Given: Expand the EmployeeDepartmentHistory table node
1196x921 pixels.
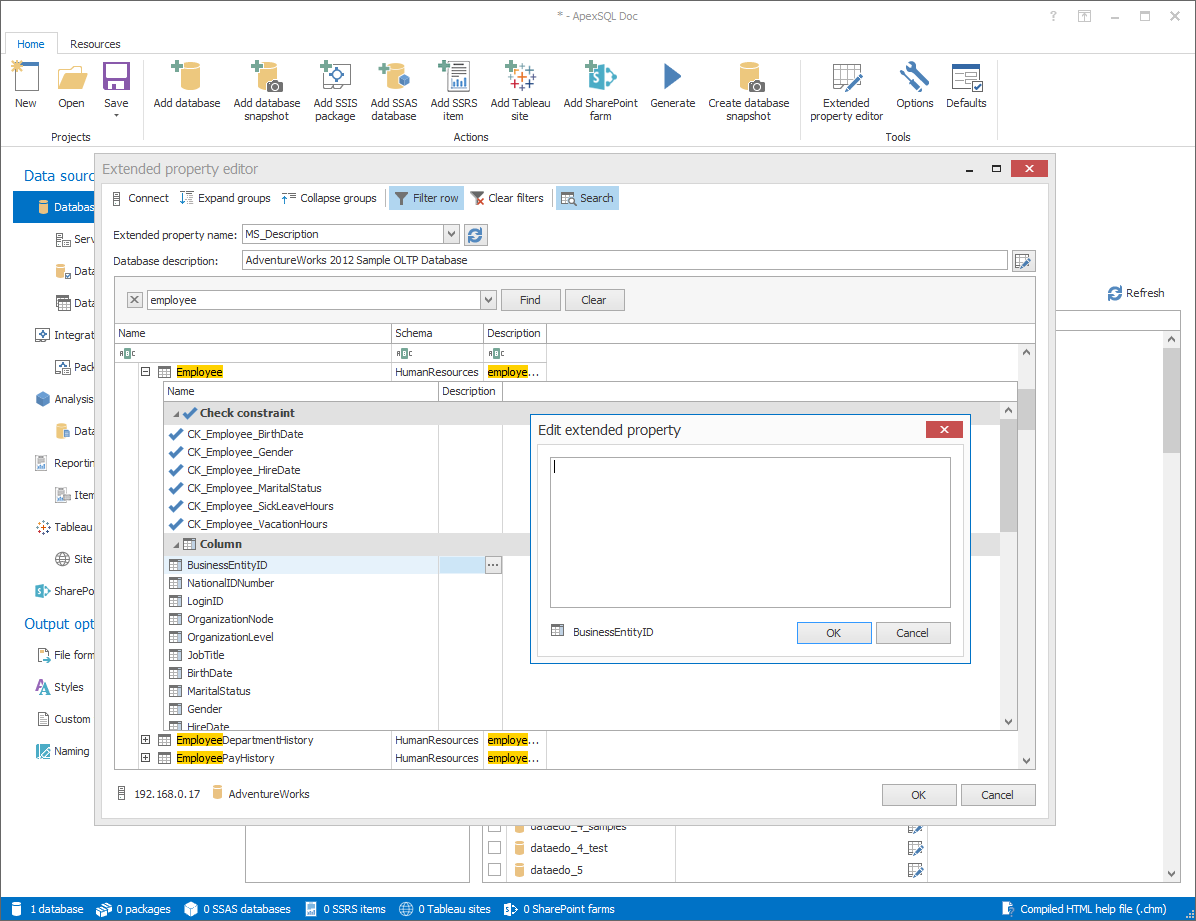Looking at the screenshot, I should [x=145, y=741].
